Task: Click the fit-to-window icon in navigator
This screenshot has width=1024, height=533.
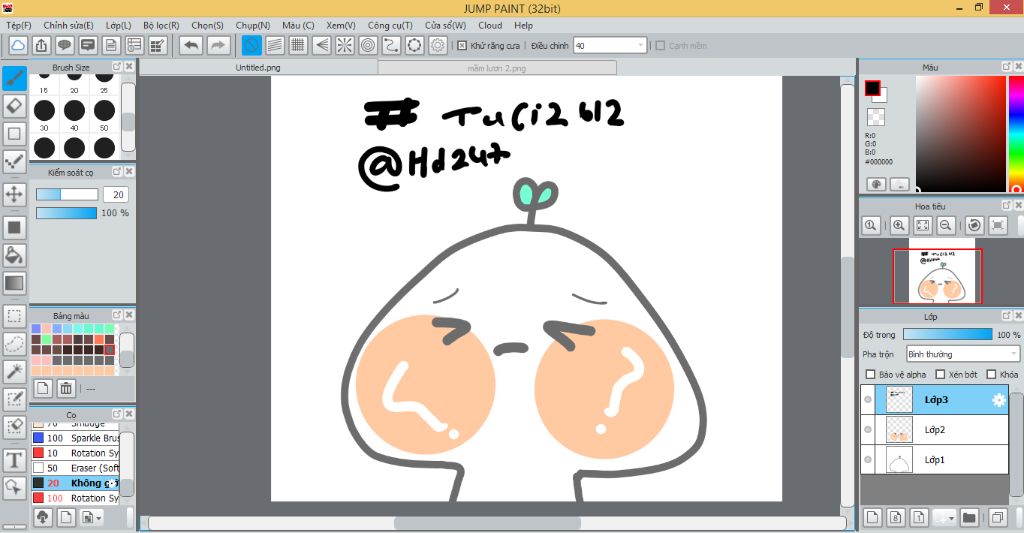Action: pyautogui.click(x=922, y=225)
